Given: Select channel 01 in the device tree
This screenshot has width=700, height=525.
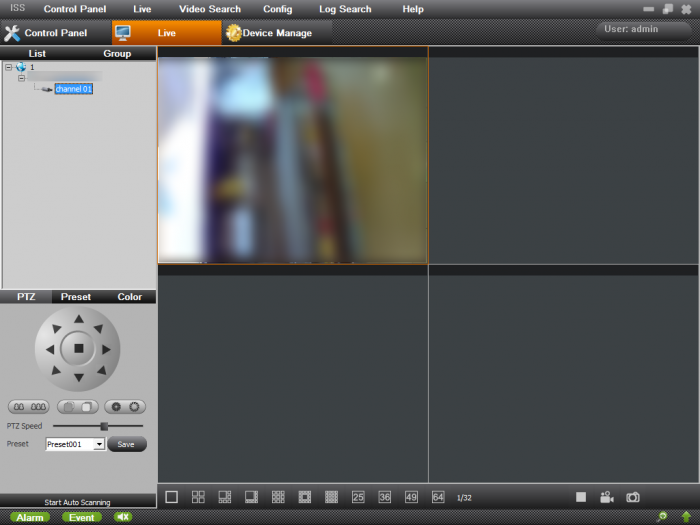Looking at the screenshot, I should [74, 89].
